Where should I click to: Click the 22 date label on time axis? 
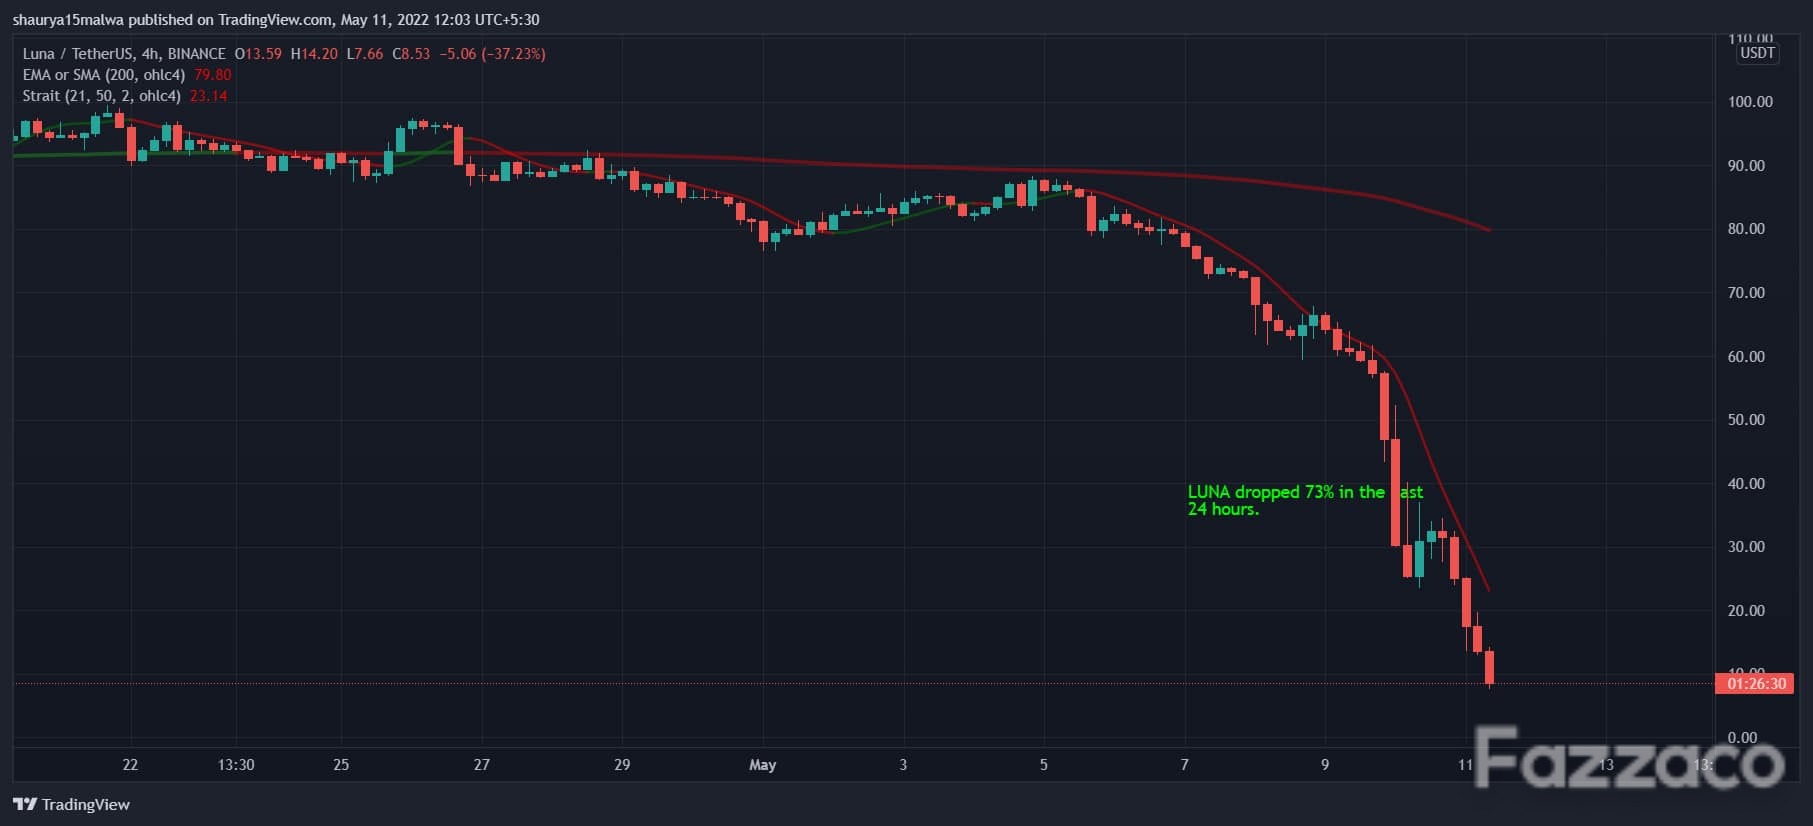[x=130, y=765]
